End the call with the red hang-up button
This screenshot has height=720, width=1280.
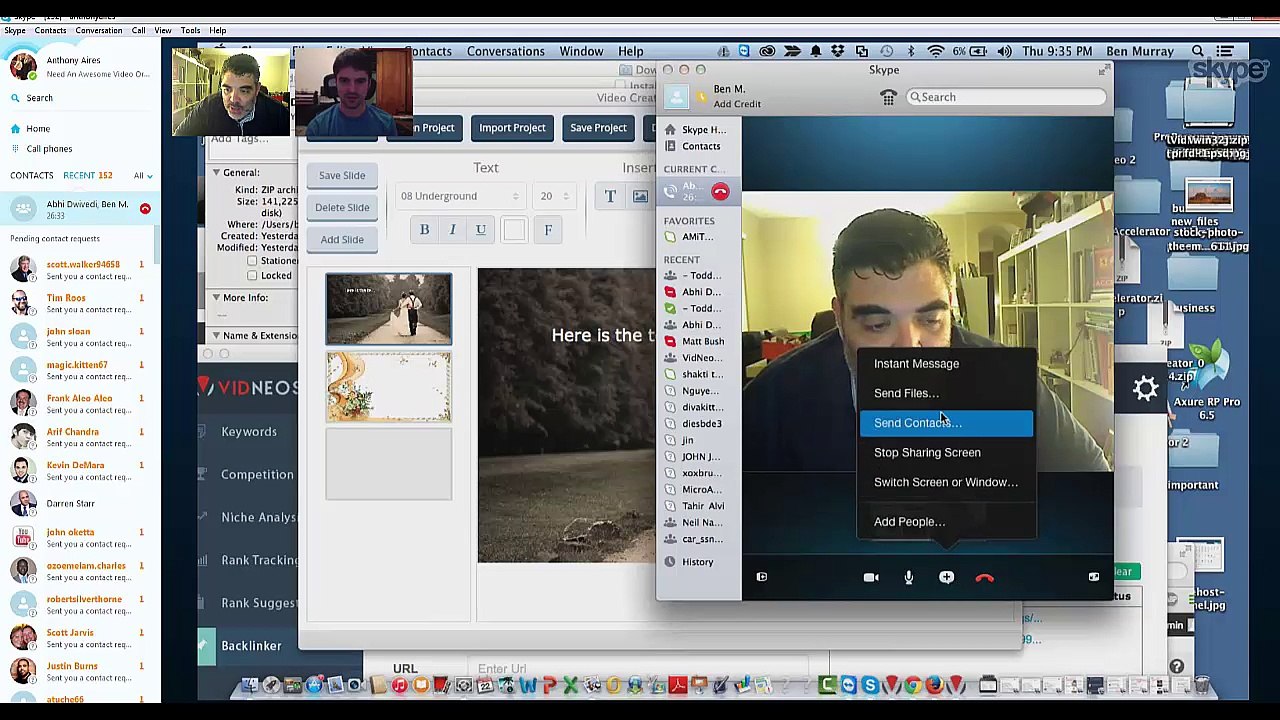point(985,578)
